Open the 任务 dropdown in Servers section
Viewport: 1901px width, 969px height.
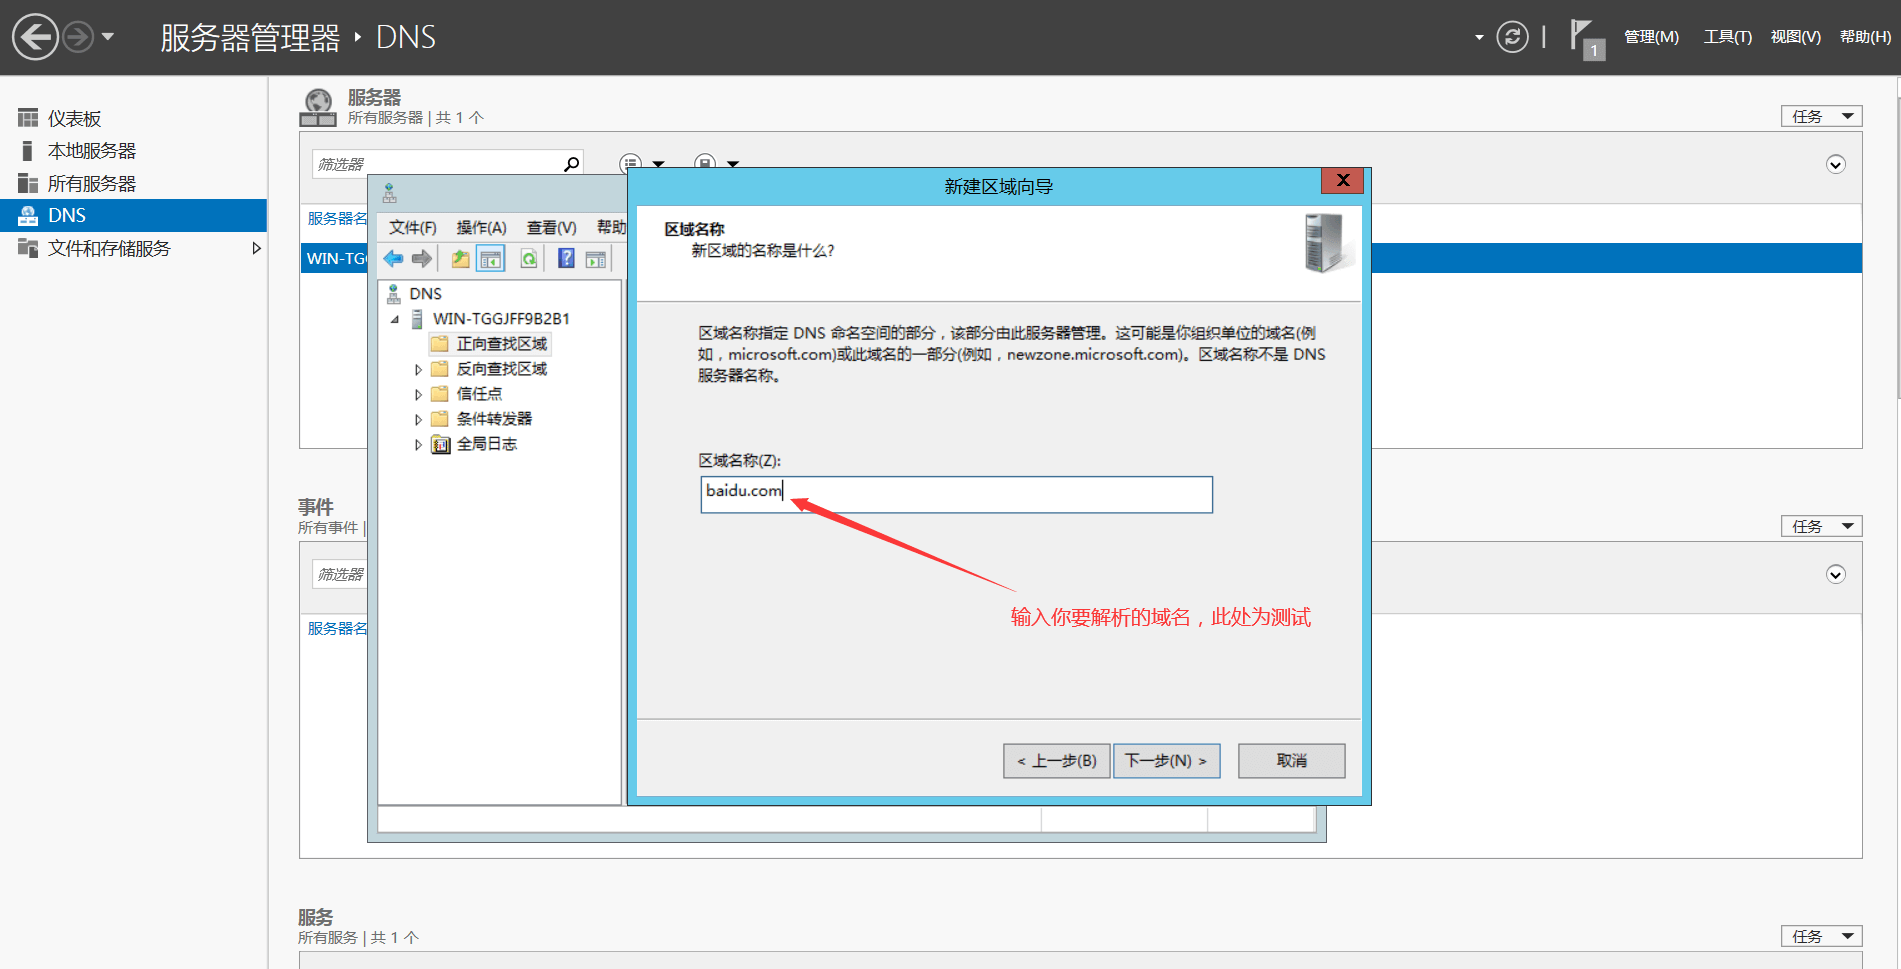coord(1820,116)
